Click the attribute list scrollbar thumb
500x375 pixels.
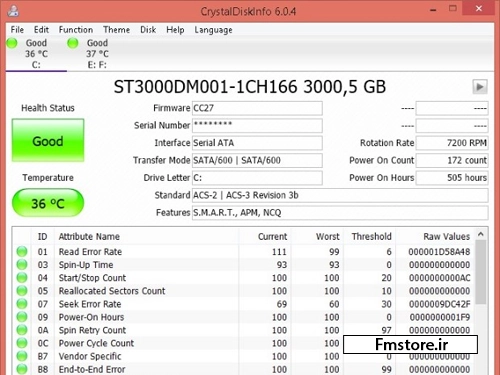[x=481, y=272]
